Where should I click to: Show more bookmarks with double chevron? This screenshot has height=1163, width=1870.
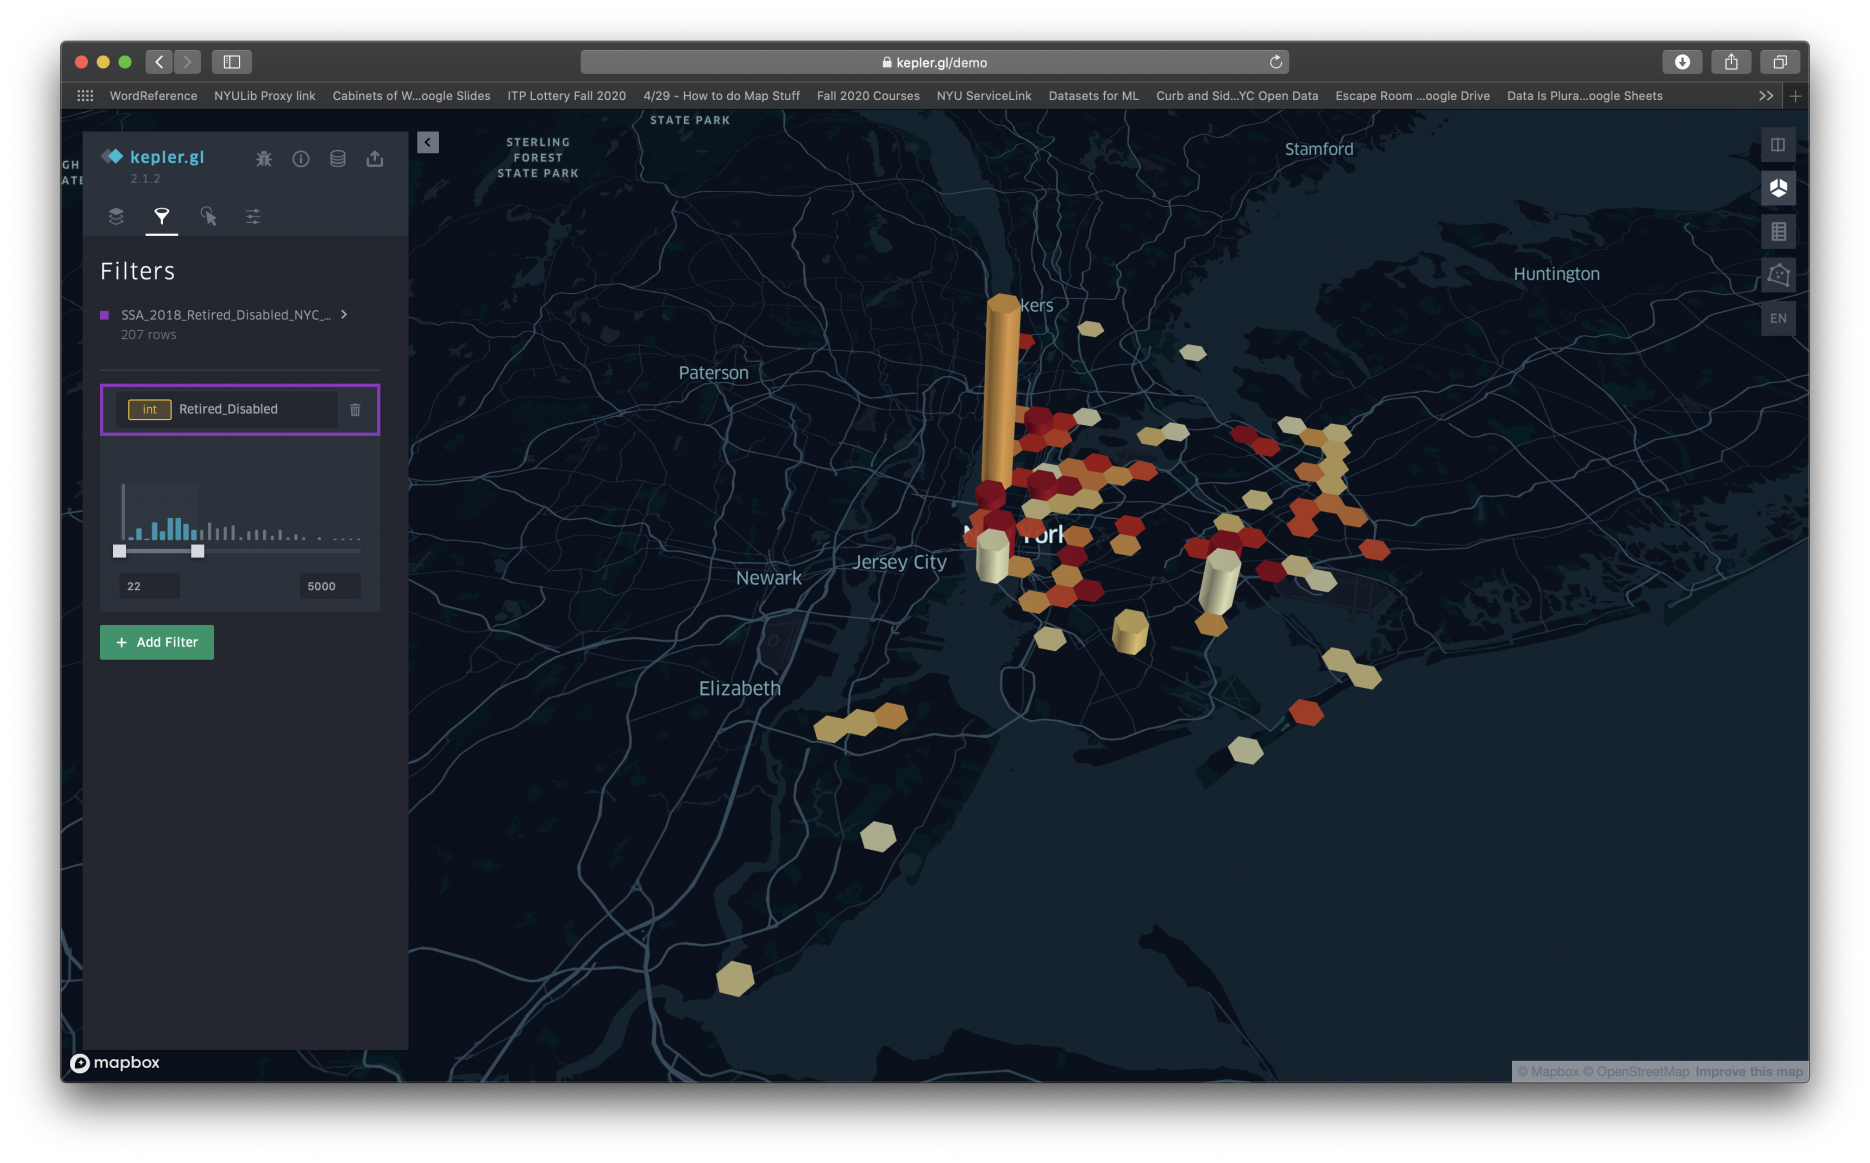1766,96
